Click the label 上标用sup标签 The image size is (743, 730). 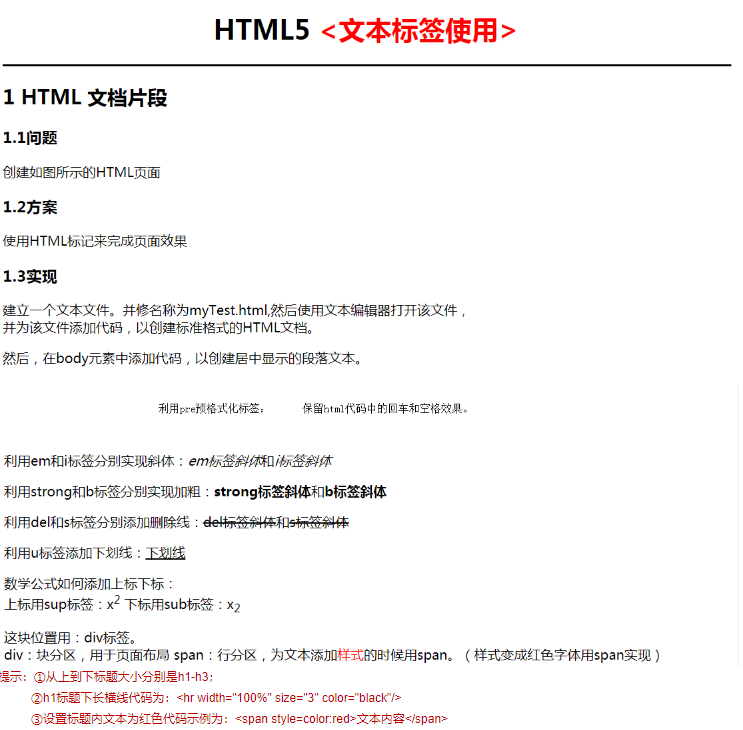[x=54, y=605]
